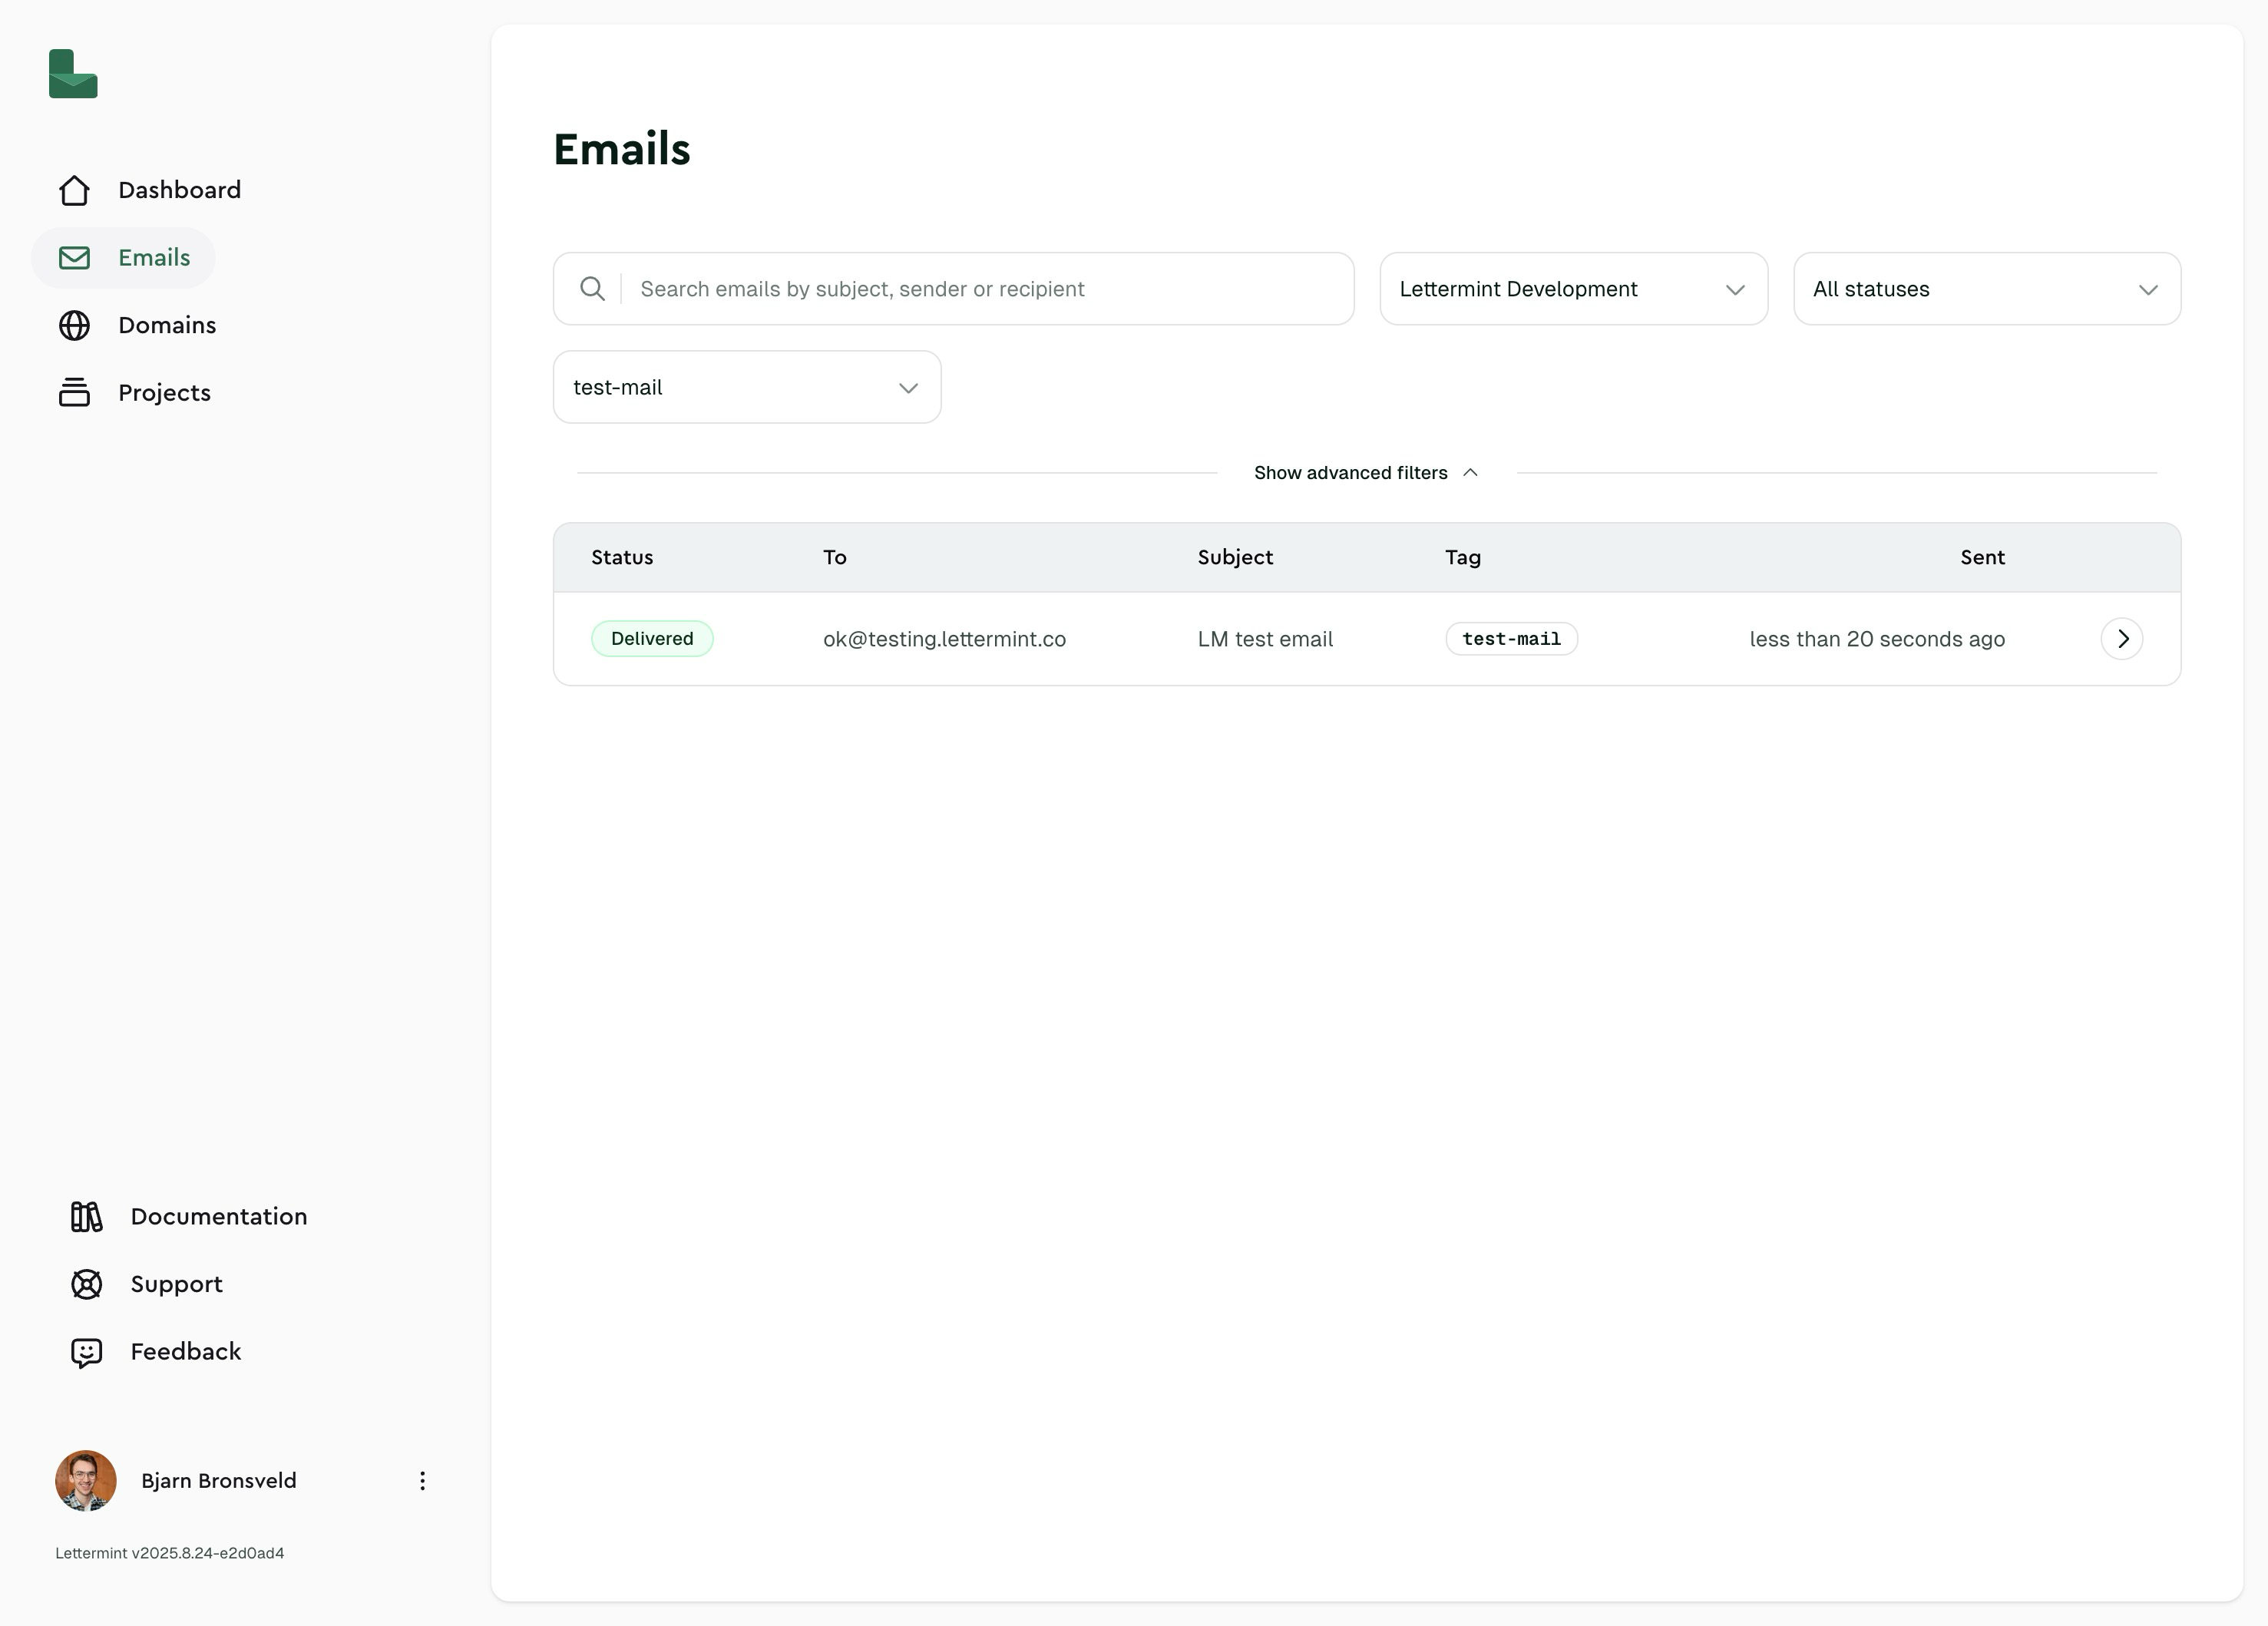Click the Dashboard home icon
The width and height of the screenshot is (2268, 1626).
[x=74, y=190]
